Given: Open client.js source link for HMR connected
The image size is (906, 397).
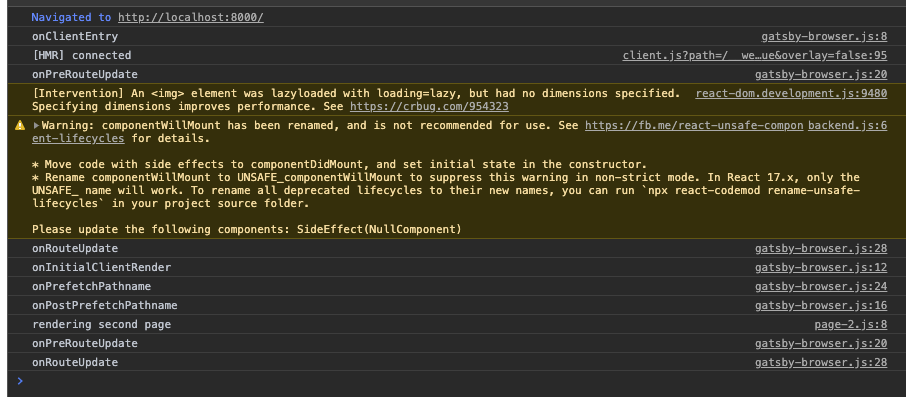Looking at the screenshot, I should [755, 55].
